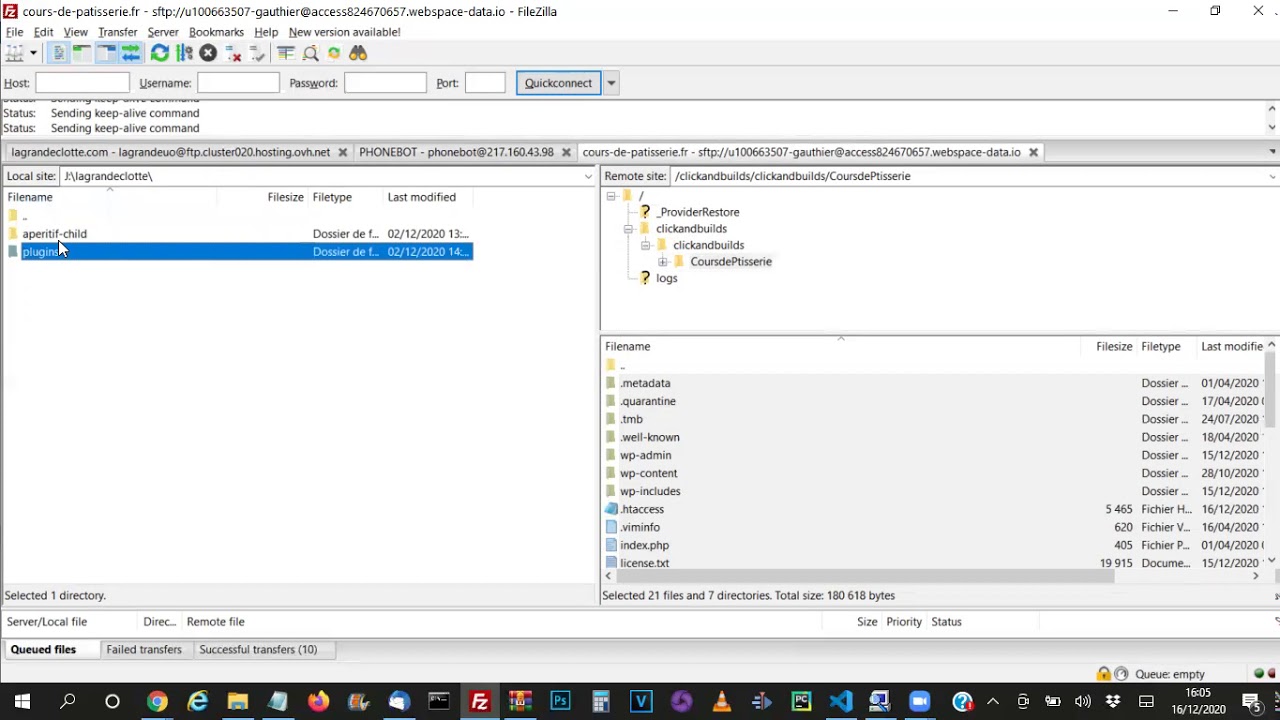Image resolution: width=1280 pixels, height=720 pixels.
Task: Reconnect to last server icon
Action: coord(256,53)
